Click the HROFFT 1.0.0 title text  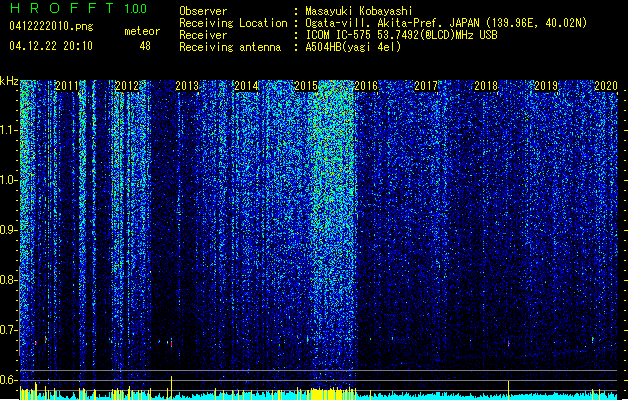coord(79,8)
